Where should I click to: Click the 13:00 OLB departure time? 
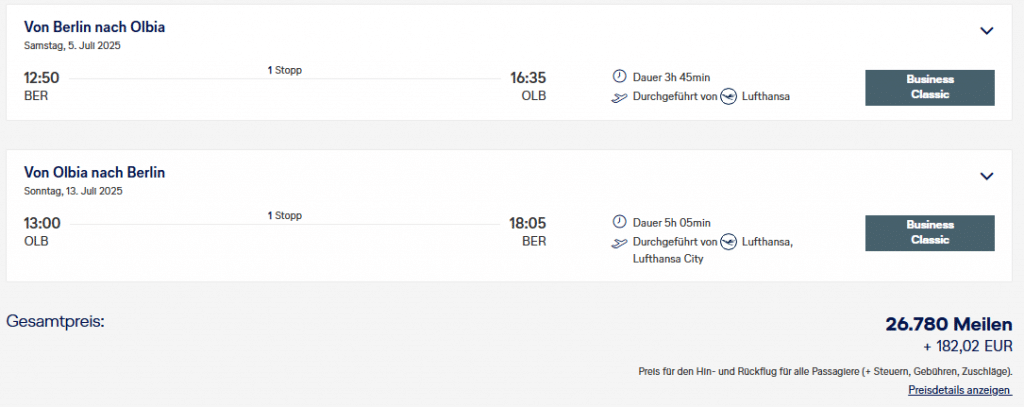[x=42, y=223]
